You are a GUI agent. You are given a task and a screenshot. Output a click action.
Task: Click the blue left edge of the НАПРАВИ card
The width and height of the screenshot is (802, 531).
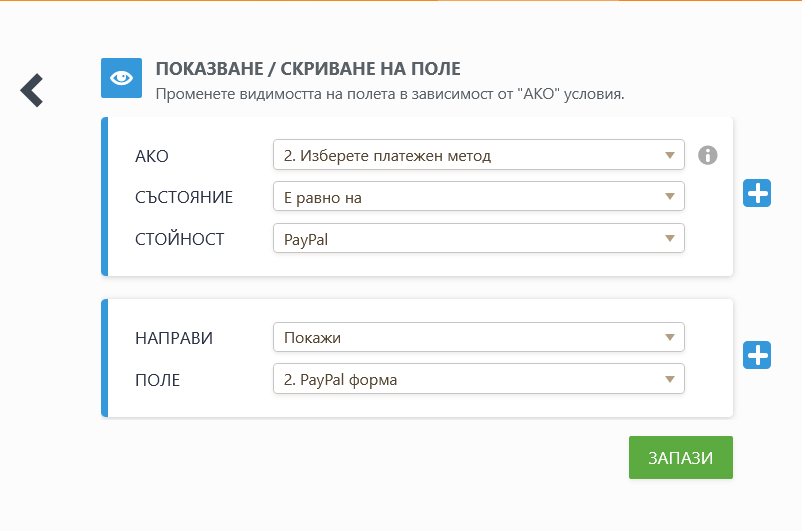(104, 358)
